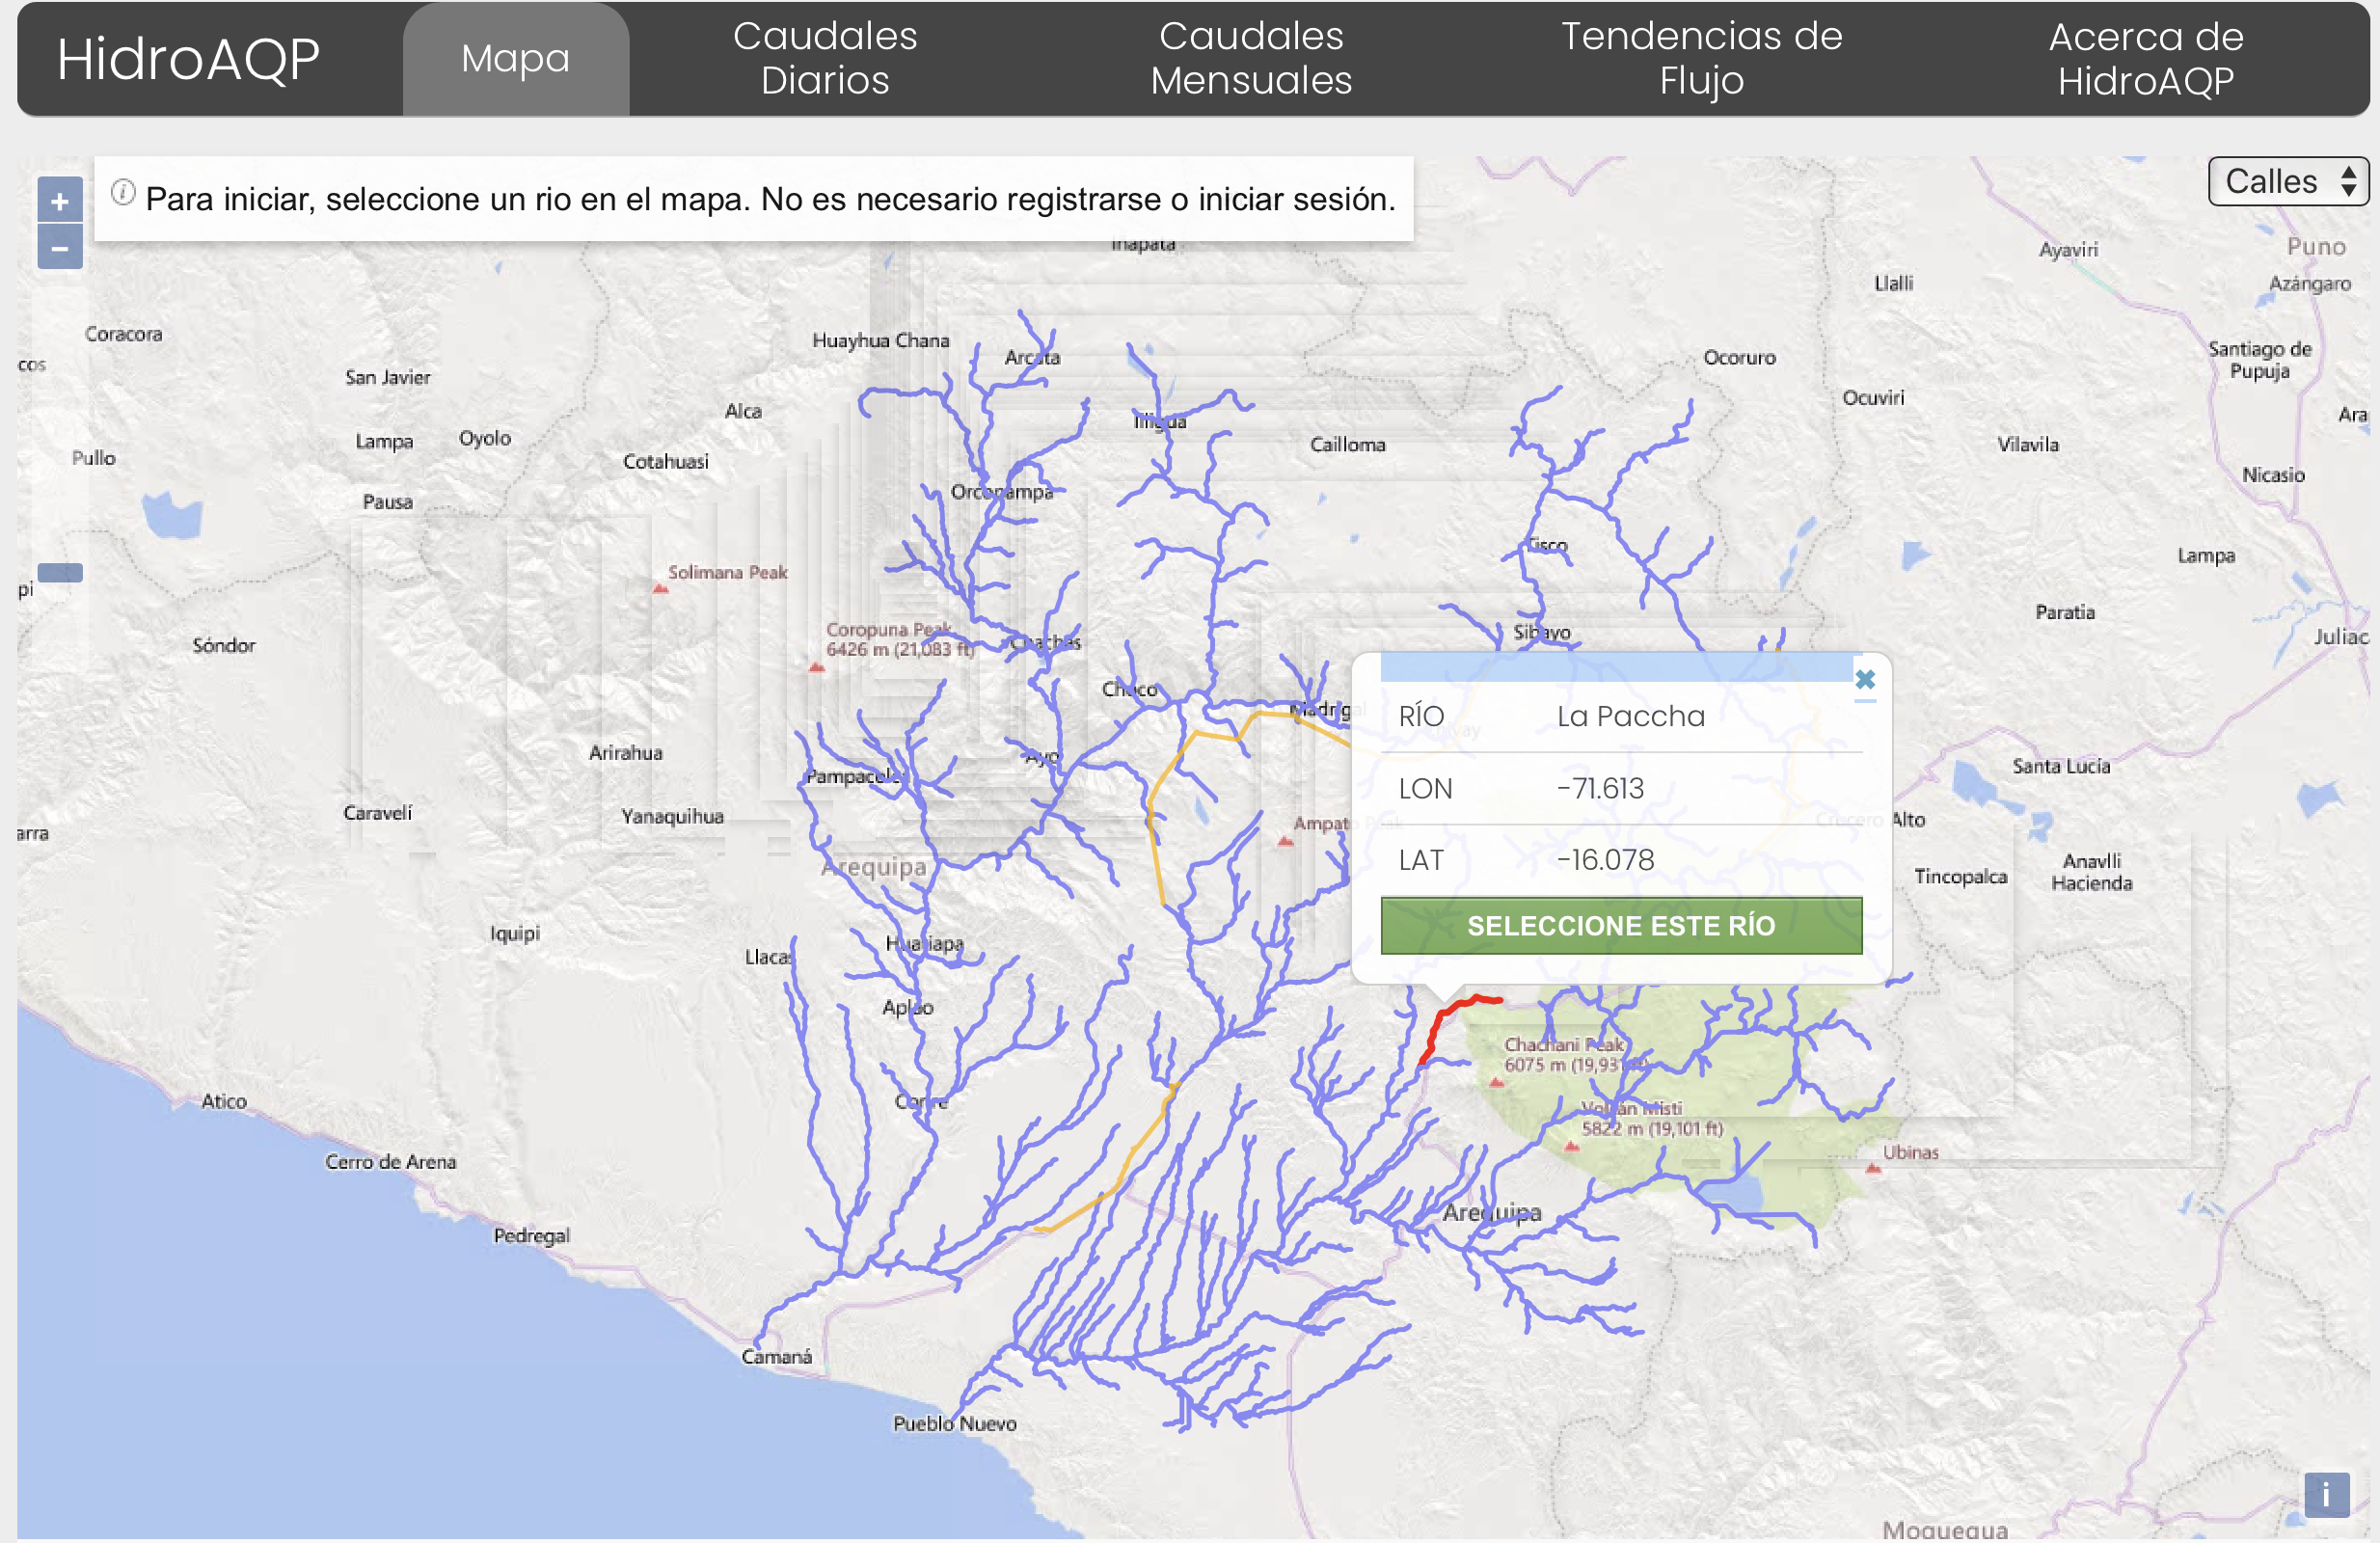Viewport: 2380px width, 1543px height.
Task: Click the info icon in message banner
Action: click(123, 192)
